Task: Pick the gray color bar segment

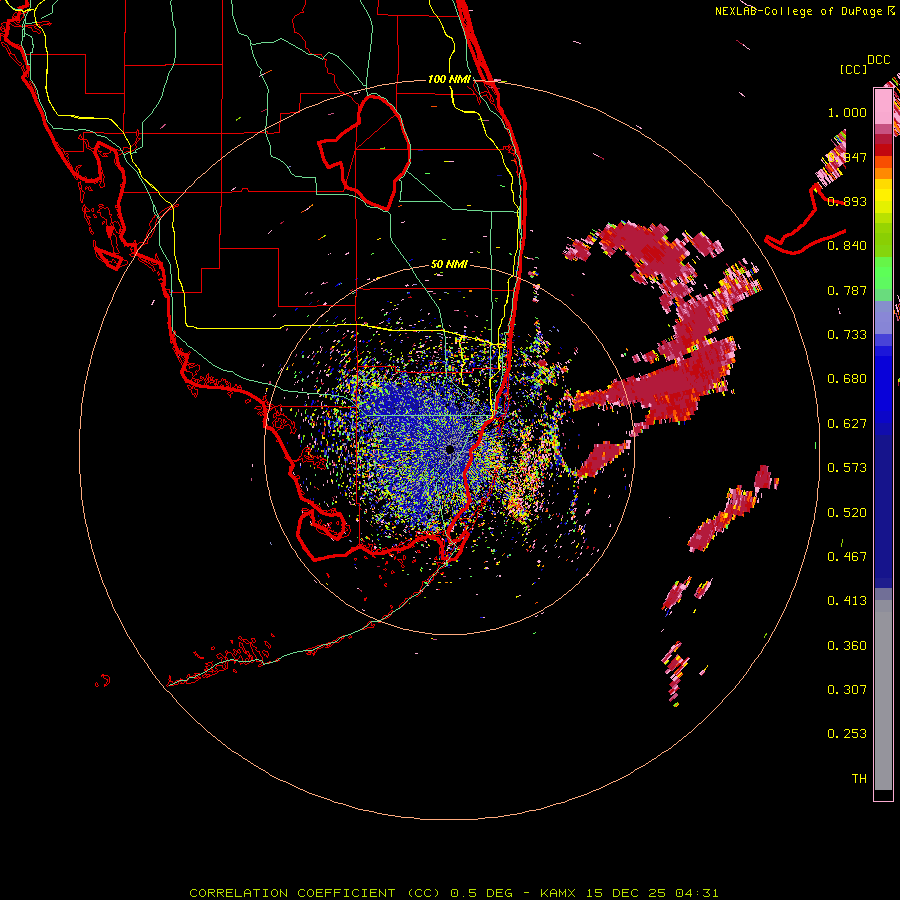Action: 883,695
